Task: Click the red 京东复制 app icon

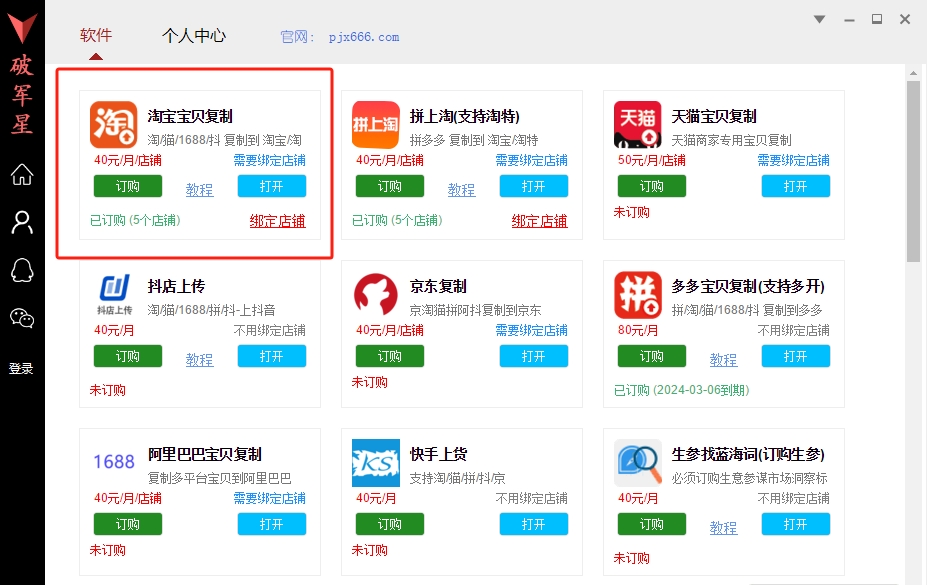Action: [x=376, y=295]
